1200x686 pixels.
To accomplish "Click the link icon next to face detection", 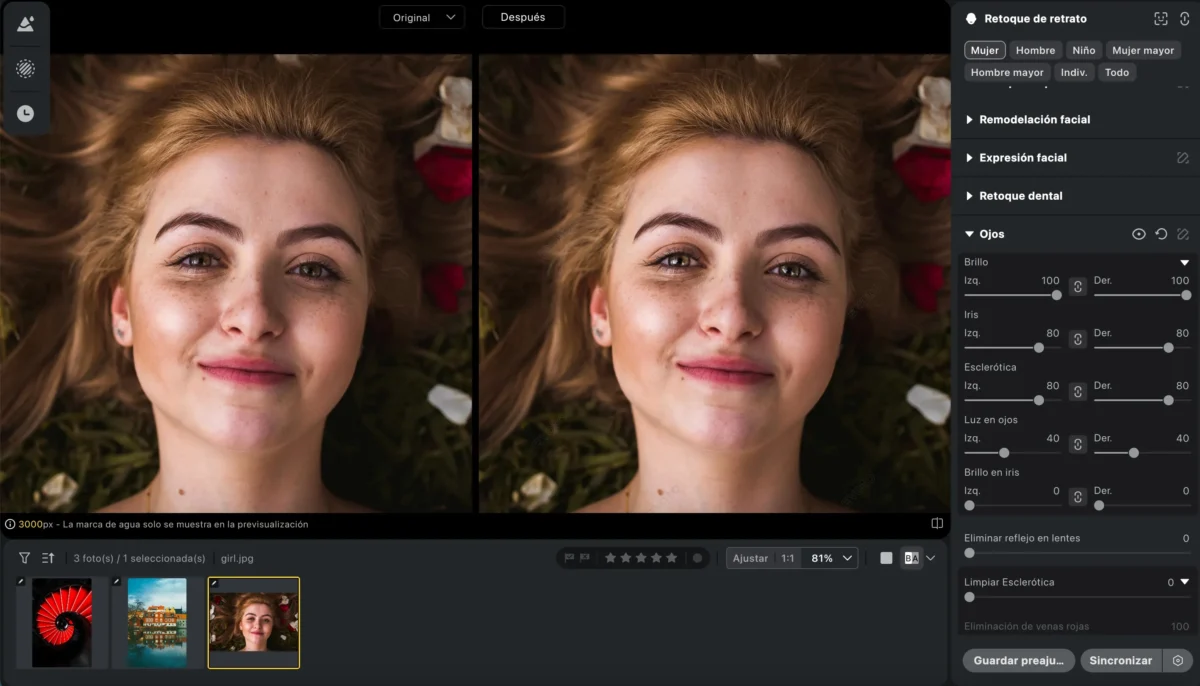I will click(x=1185, y=19).
